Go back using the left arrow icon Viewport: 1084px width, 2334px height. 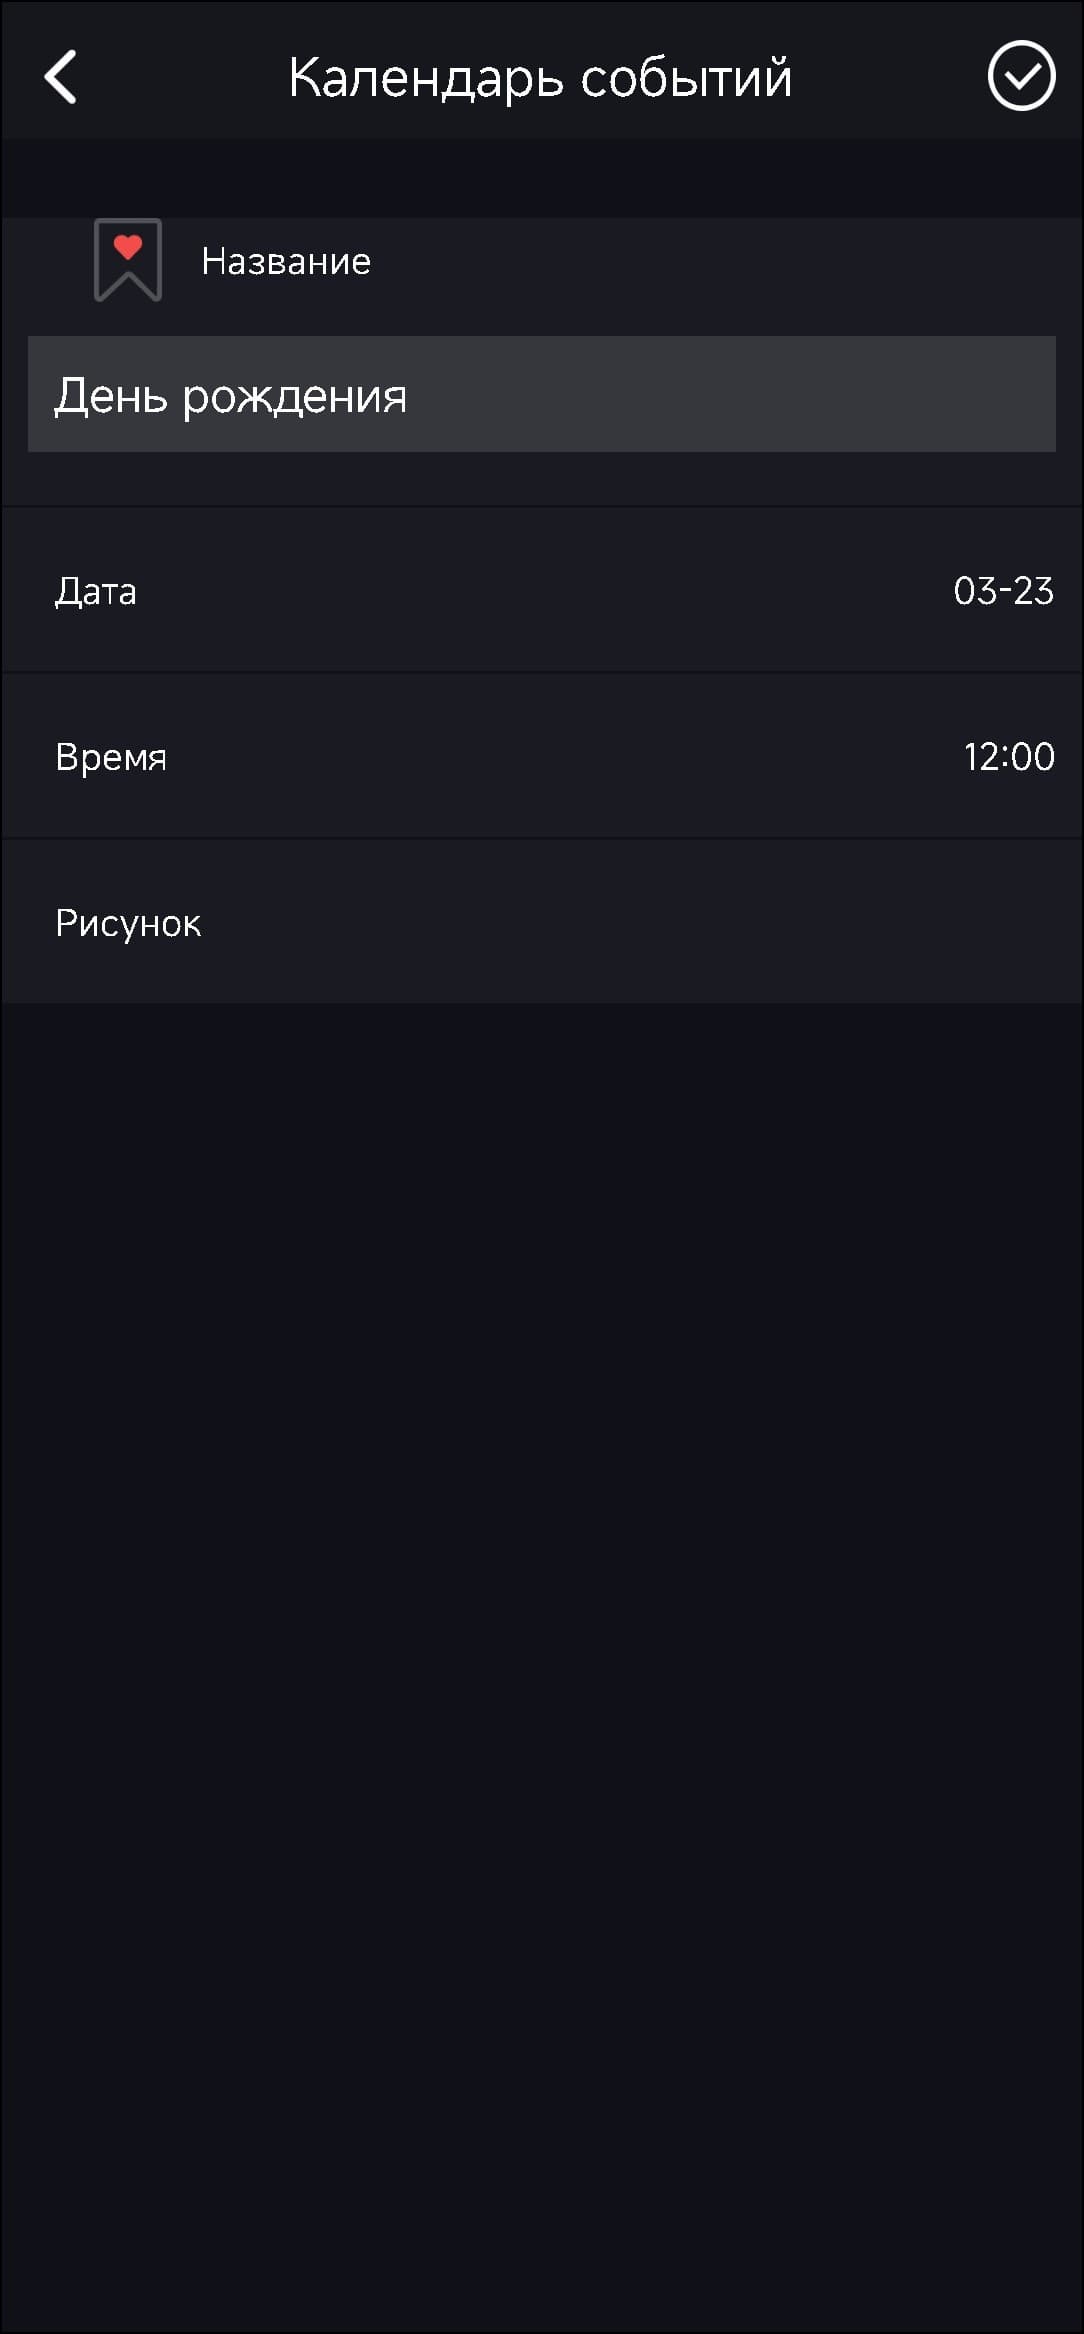(61, 77)
